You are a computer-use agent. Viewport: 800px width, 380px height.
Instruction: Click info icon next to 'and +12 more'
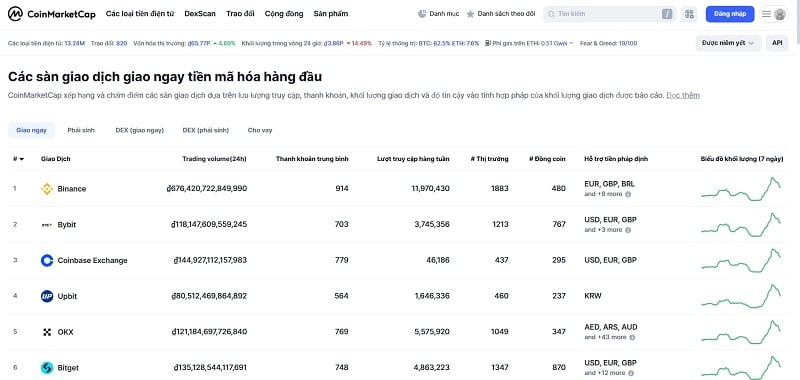point(632,373)
